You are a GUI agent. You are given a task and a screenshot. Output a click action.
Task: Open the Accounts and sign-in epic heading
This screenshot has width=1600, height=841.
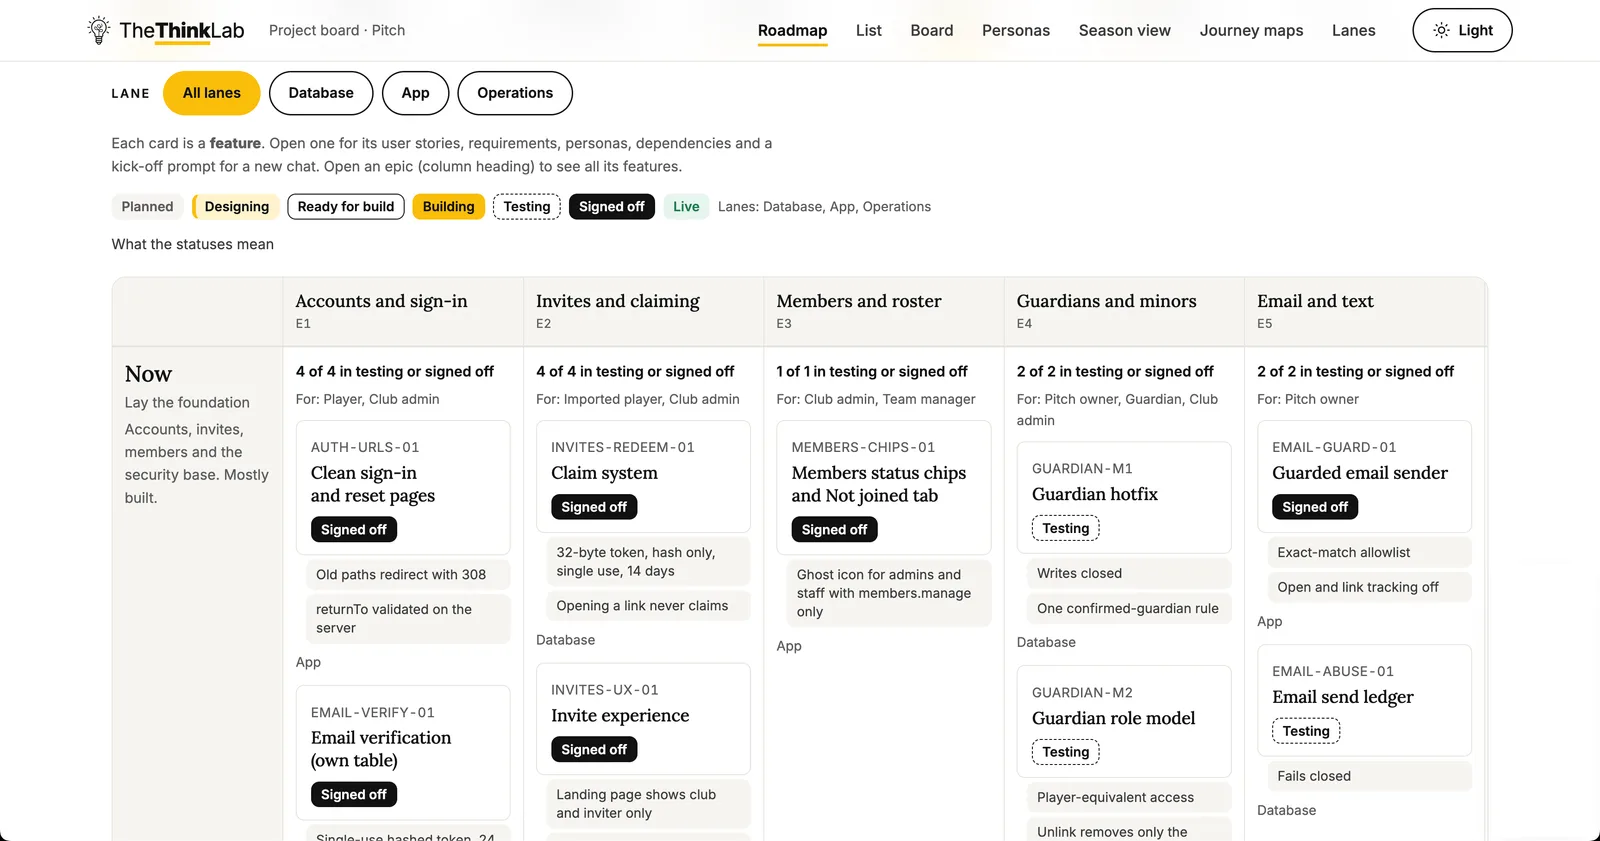click(381, 301)
